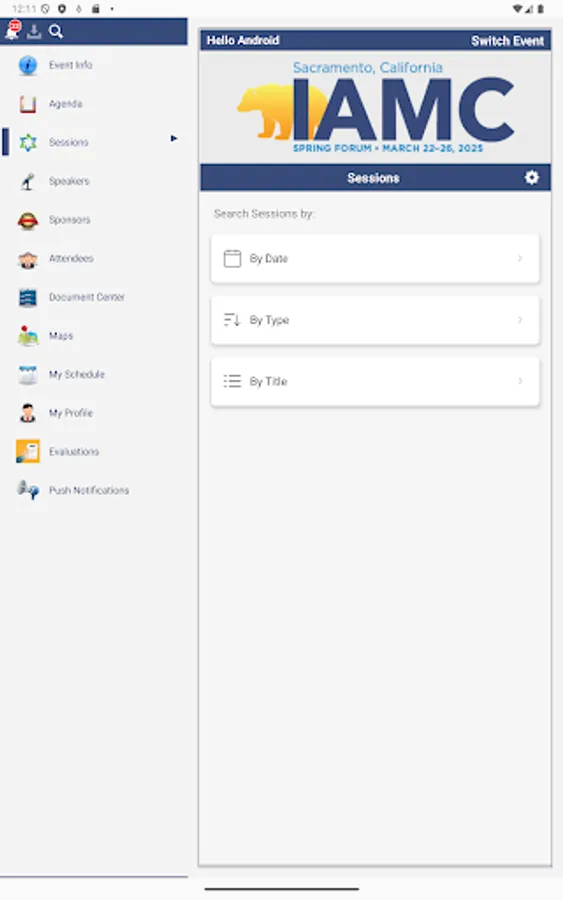
Task: Expand the By Type chevron
Action: (520, 320)
